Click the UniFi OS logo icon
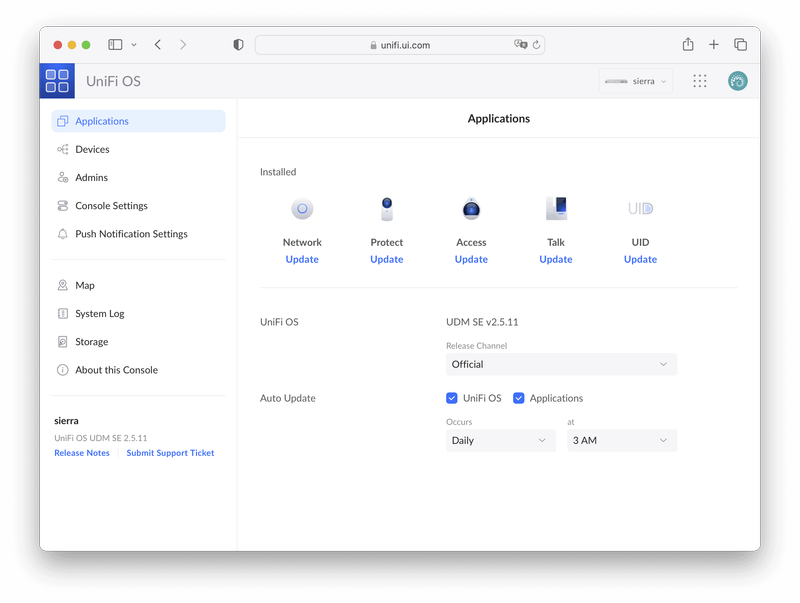Viewport: 800px width, 603px height. (x=57, y=81)
